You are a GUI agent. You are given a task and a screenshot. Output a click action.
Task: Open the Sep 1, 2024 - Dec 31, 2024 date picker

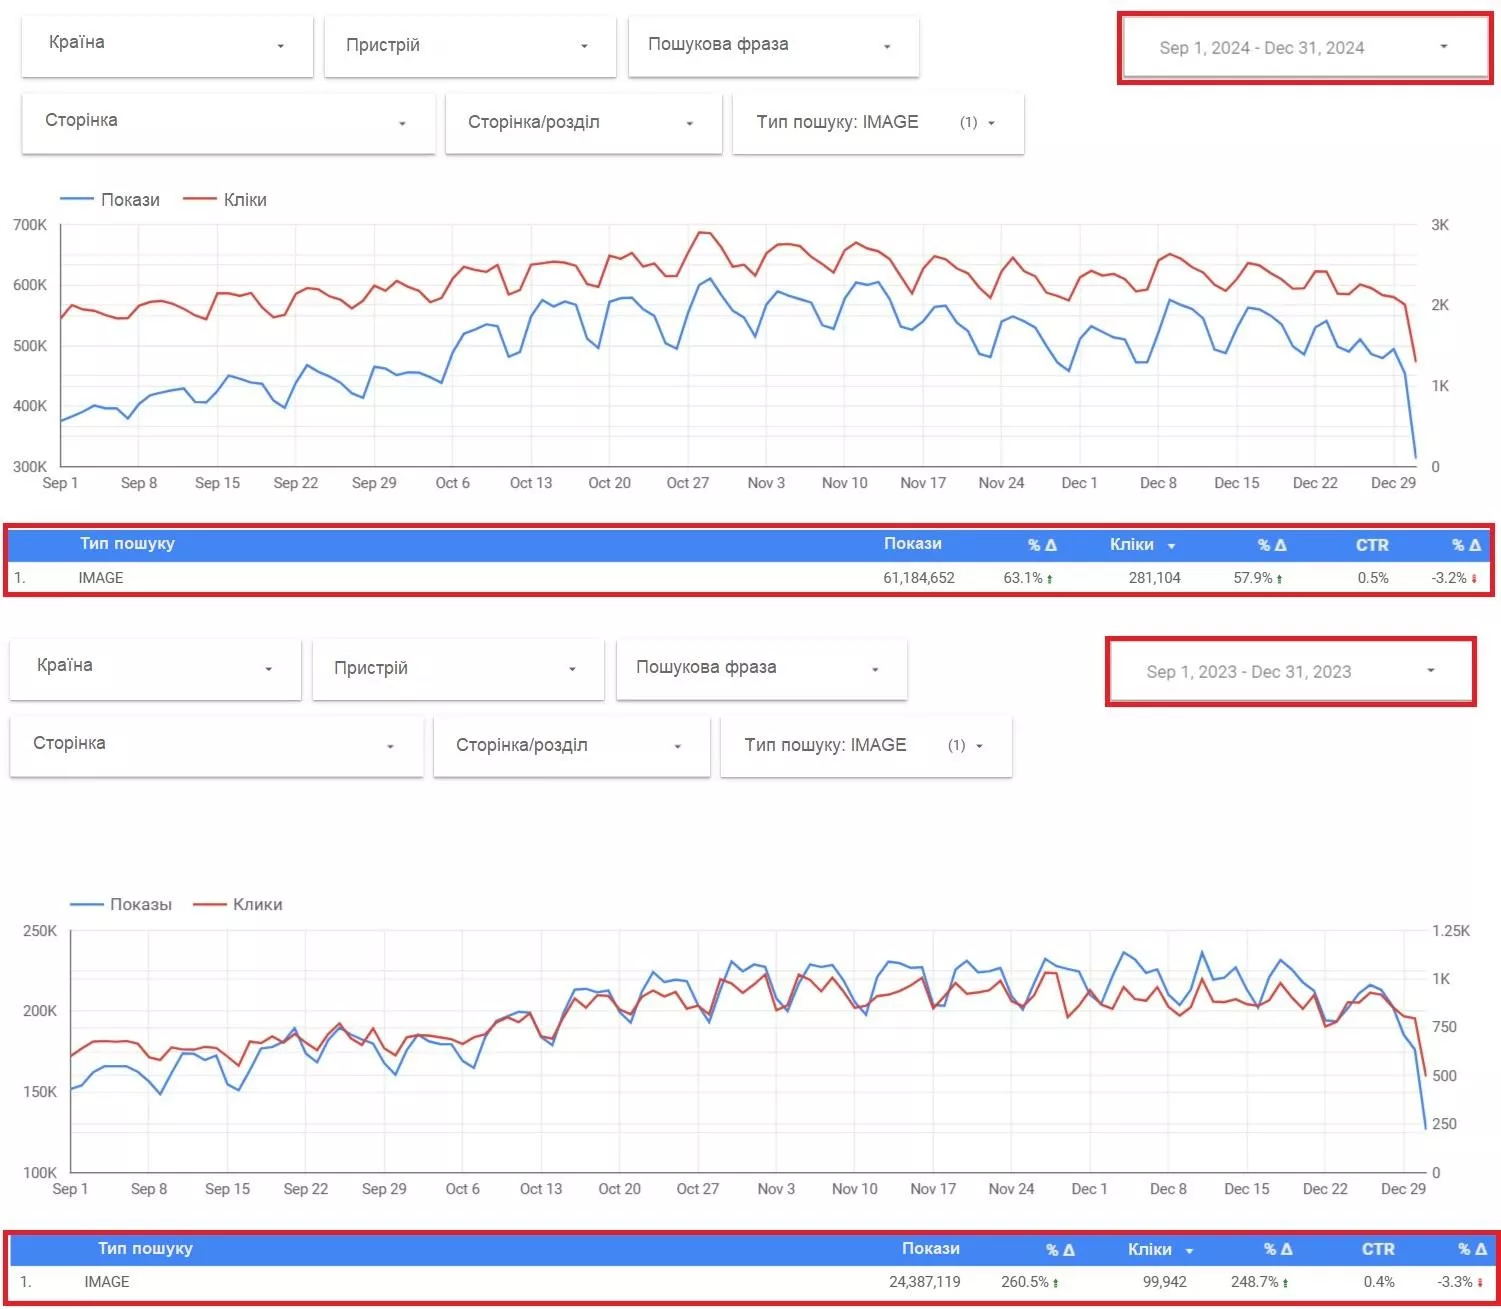point(1304,47)
